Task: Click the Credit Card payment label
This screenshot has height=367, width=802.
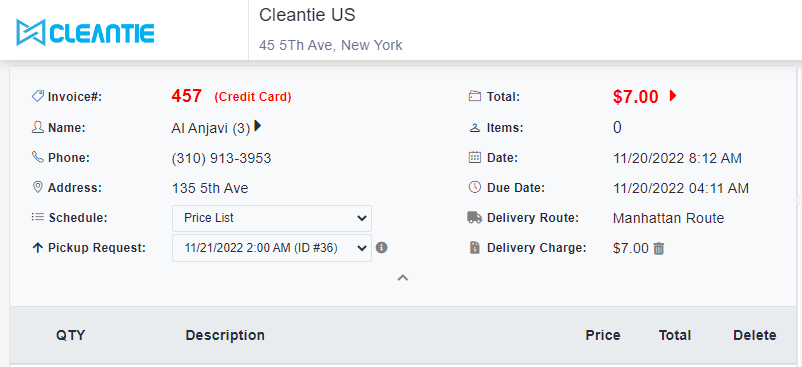Action: coord(253,97)
